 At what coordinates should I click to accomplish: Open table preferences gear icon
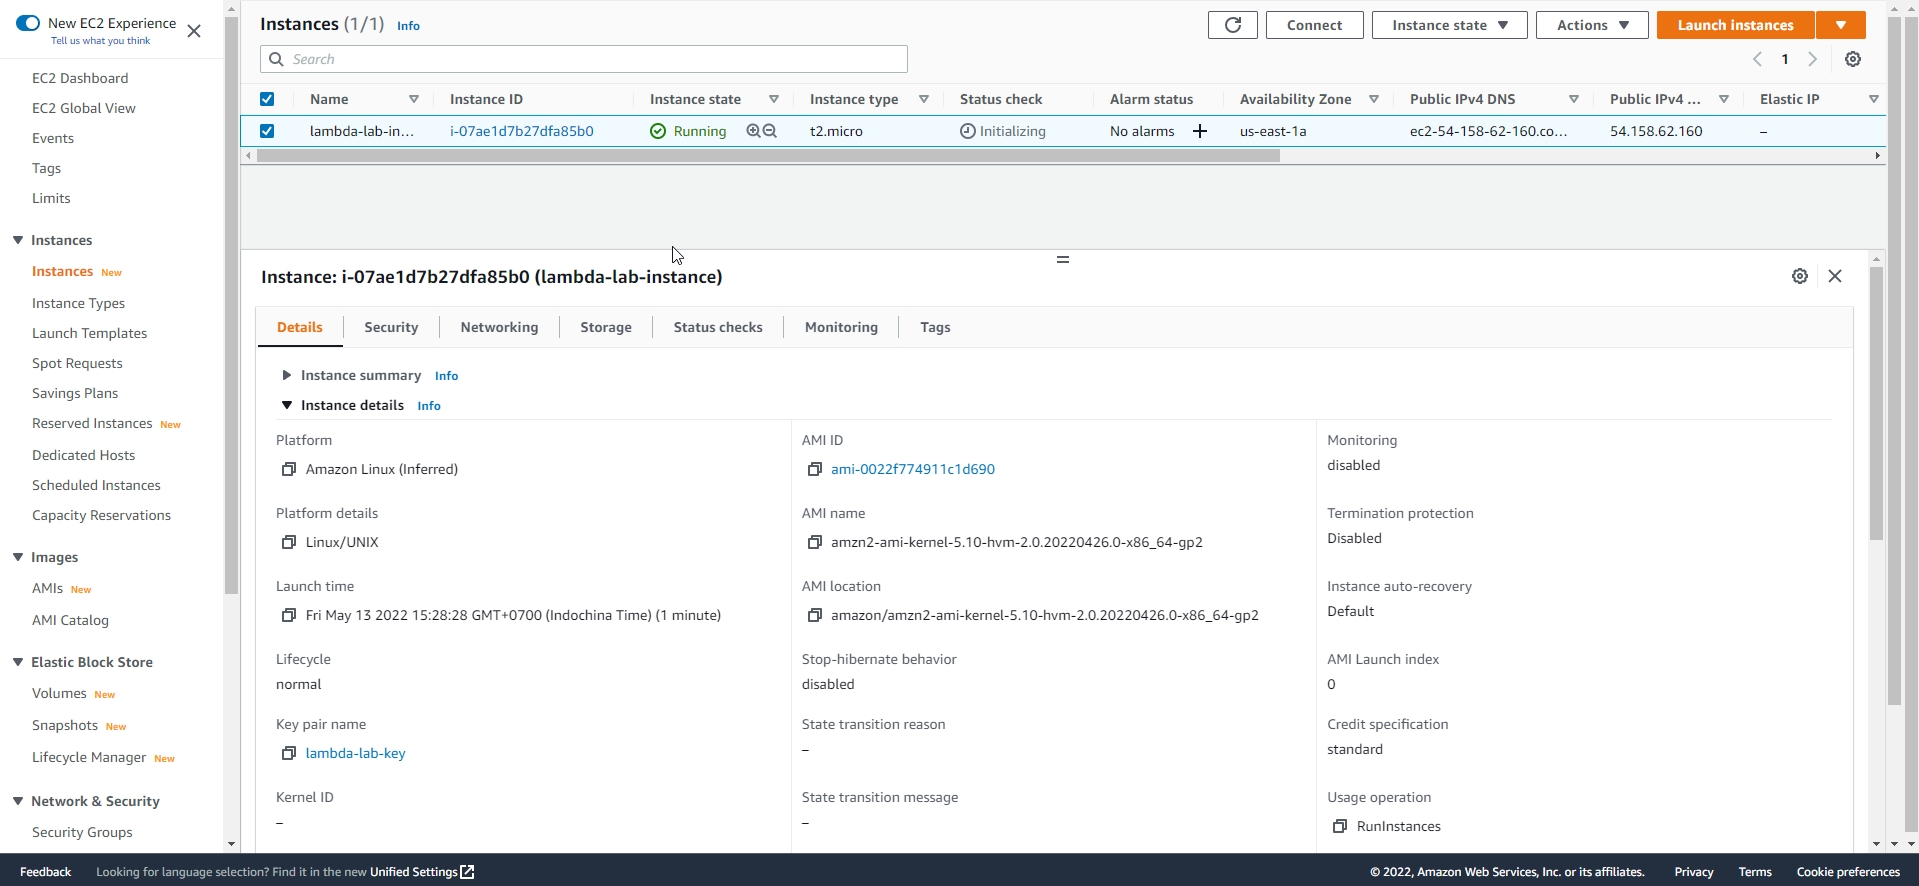tap(1853, 59)
